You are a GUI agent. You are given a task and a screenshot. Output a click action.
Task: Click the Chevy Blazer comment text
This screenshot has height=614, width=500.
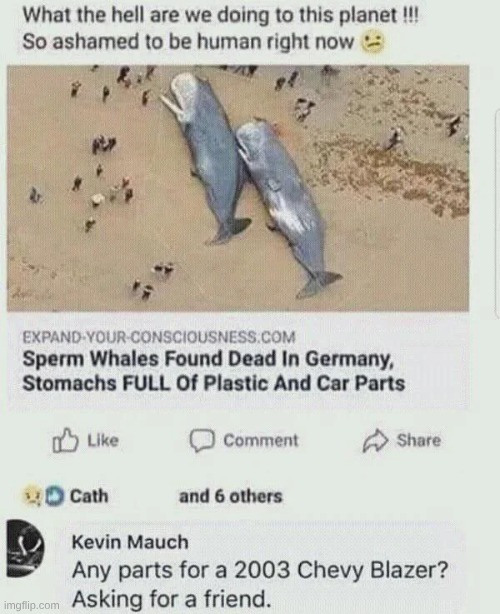[x=260, y=585]
